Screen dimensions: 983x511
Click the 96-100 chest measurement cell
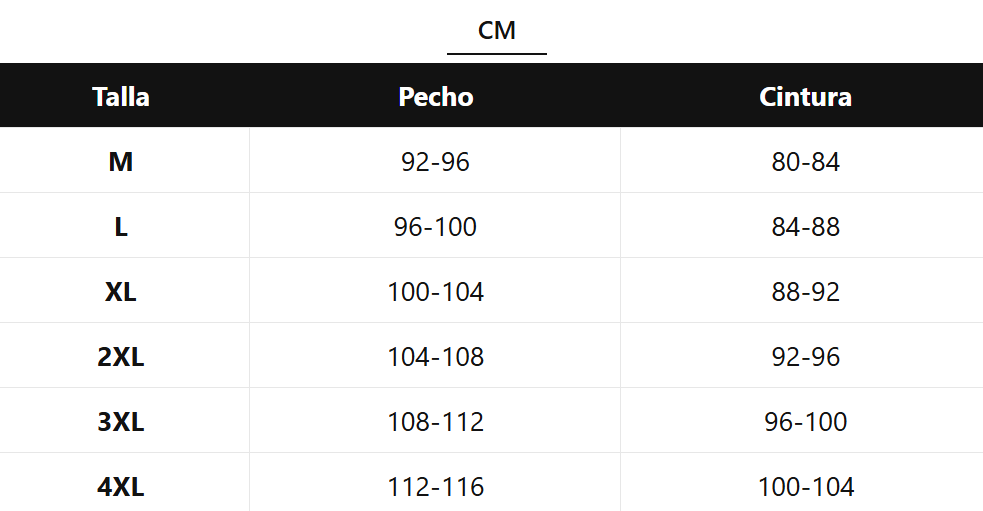point(436,227)
